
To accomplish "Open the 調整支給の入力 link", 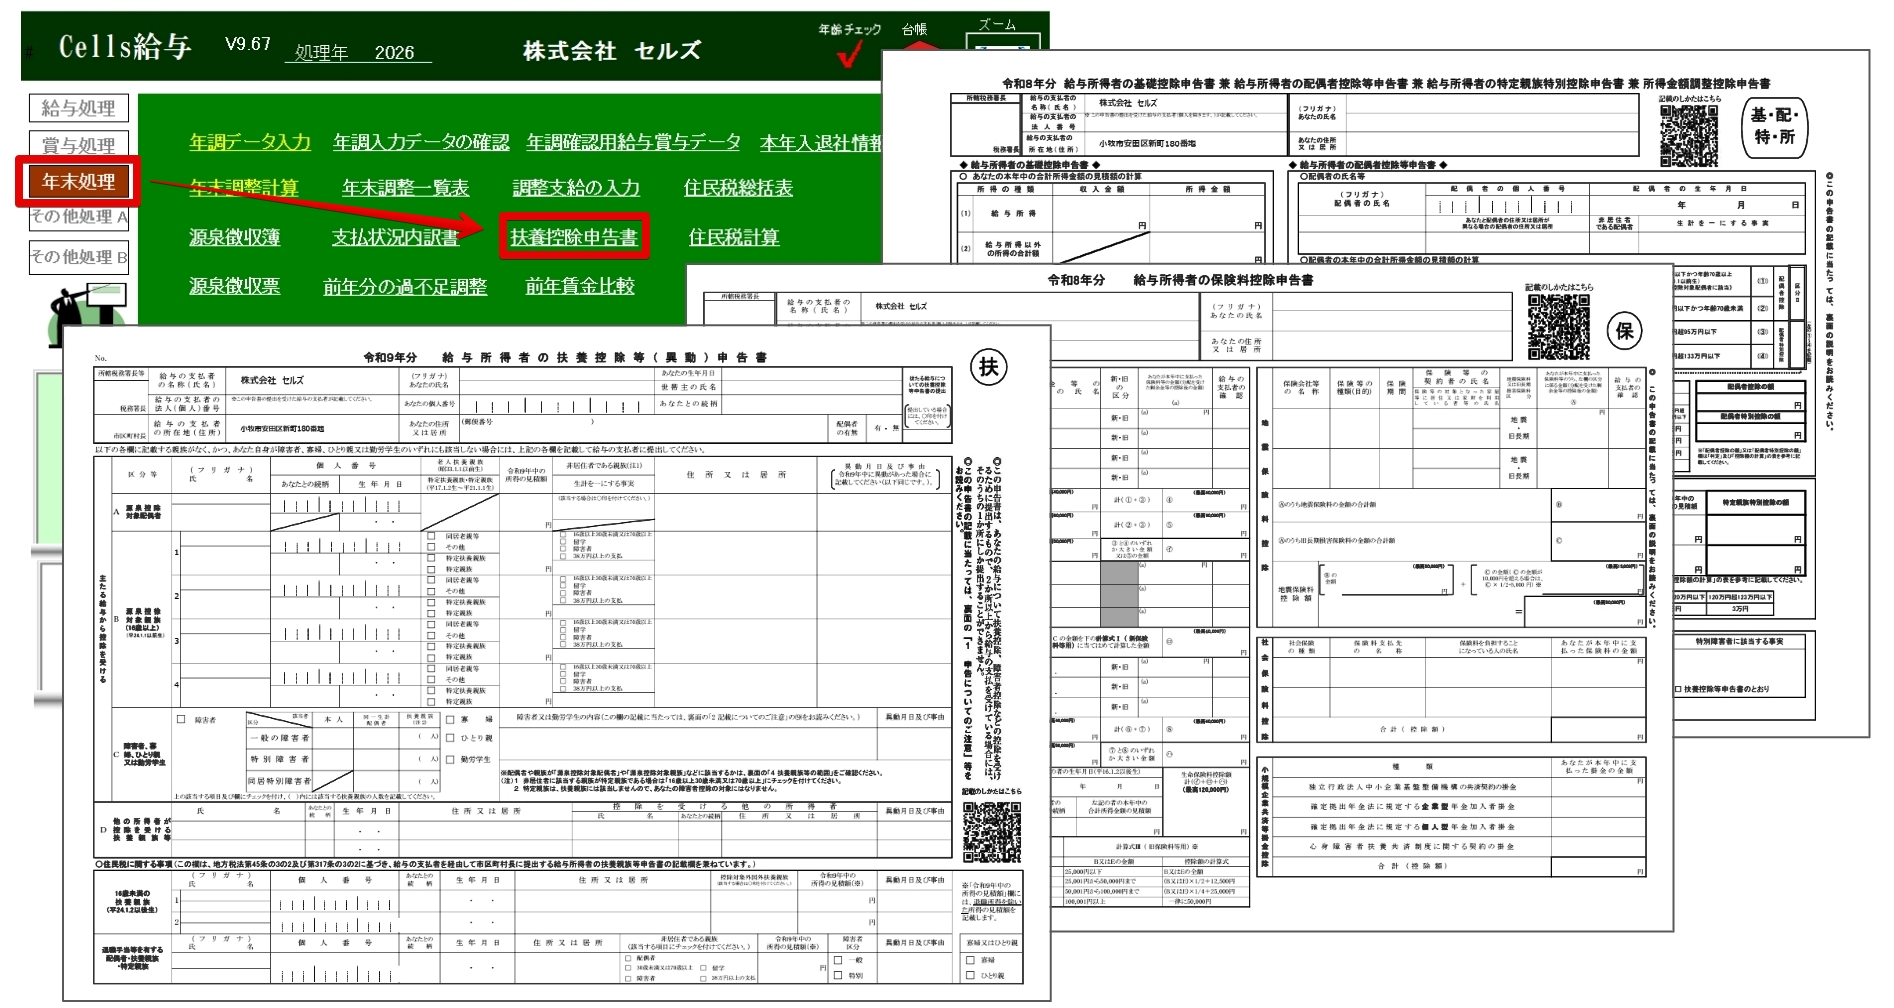I will click(576, 188).
